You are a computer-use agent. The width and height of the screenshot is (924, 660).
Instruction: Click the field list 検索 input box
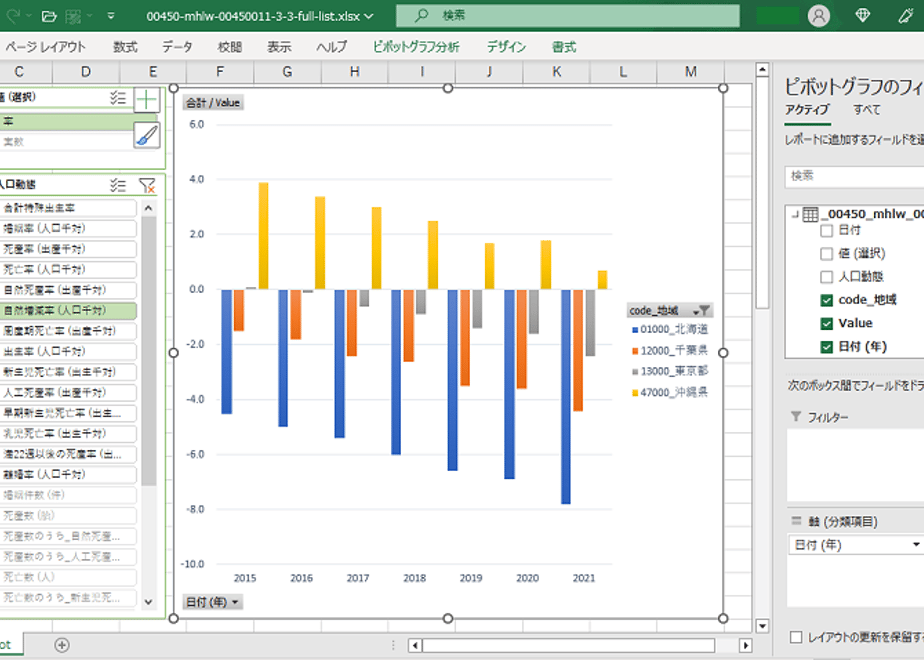pos(854,176)
